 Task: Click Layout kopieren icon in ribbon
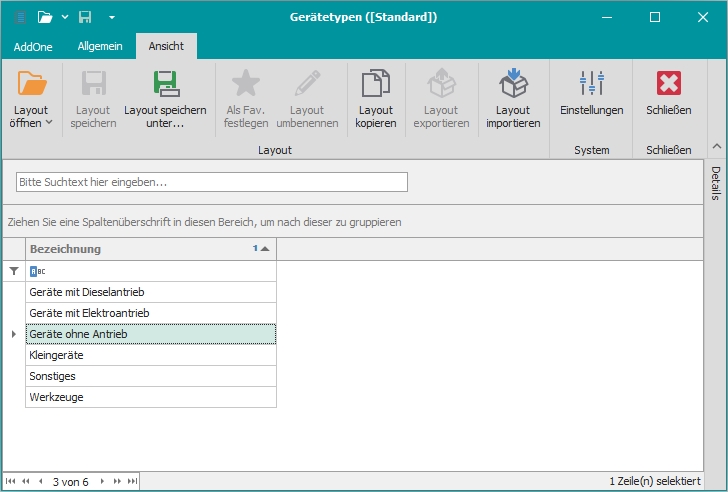tap(375, 84)
